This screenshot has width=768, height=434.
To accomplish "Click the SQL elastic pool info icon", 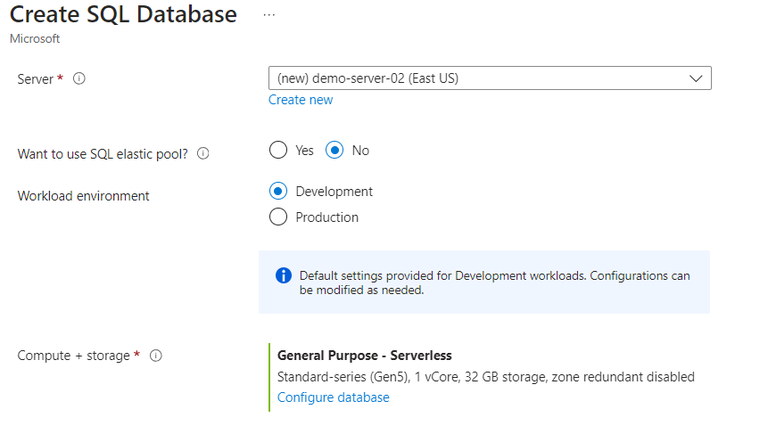I will 203,154.
